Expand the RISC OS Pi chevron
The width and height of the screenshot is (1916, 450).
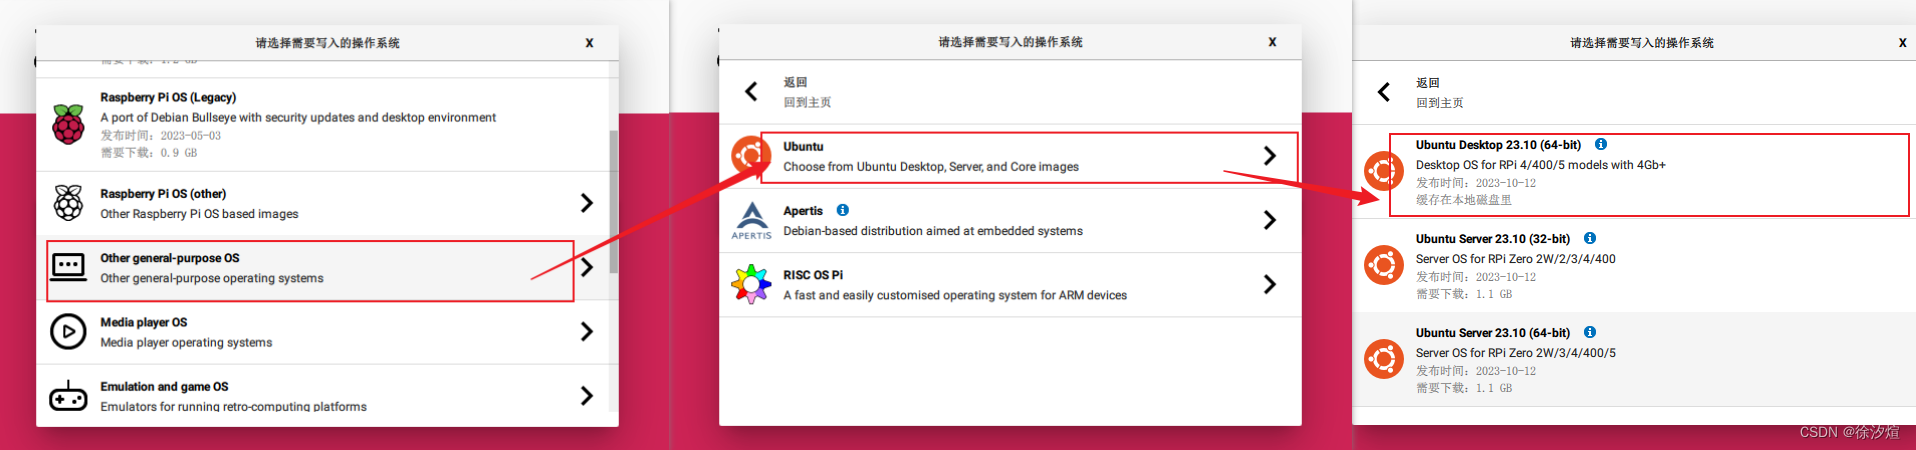[x=1270, y=284]
